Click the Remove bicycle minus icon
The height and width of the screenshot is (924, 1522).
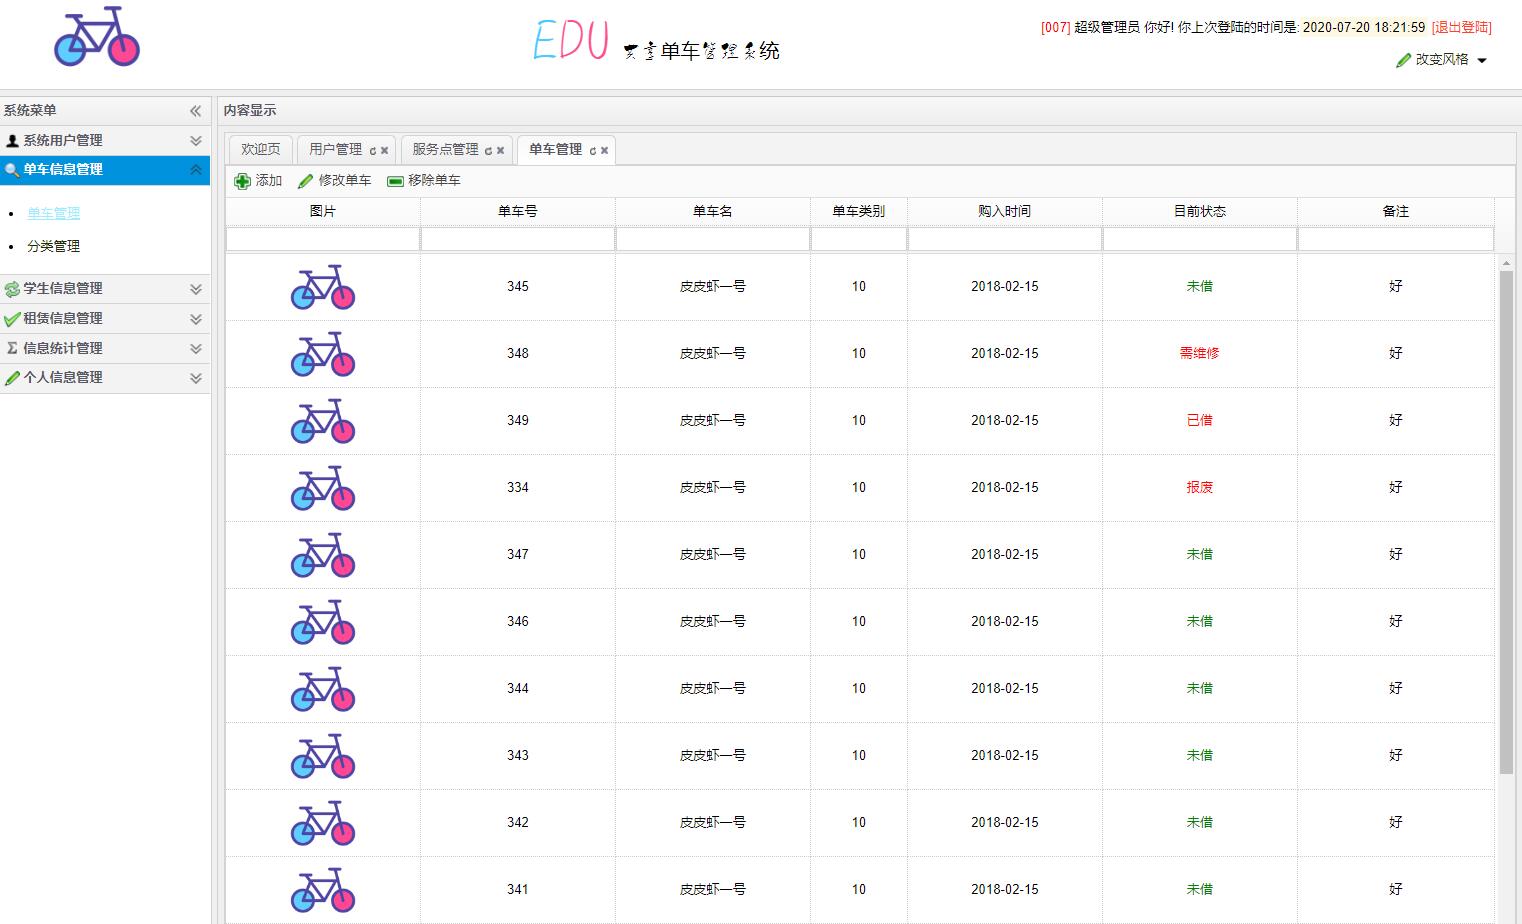[x=395, y=181]
